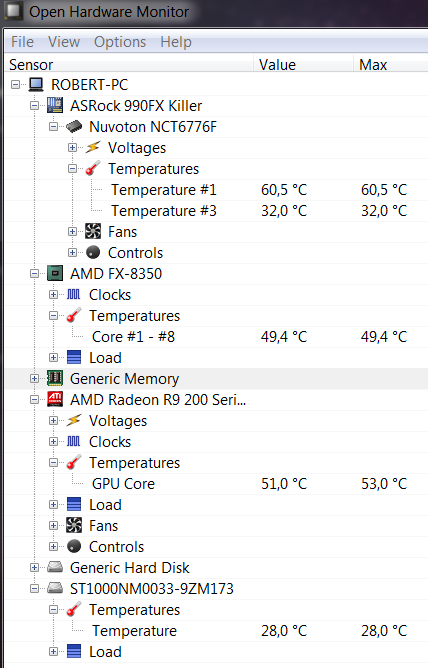Collapse the AMD FX-8350 node
This screenshot has width=428, height=668.
click(x=34, y=274)
